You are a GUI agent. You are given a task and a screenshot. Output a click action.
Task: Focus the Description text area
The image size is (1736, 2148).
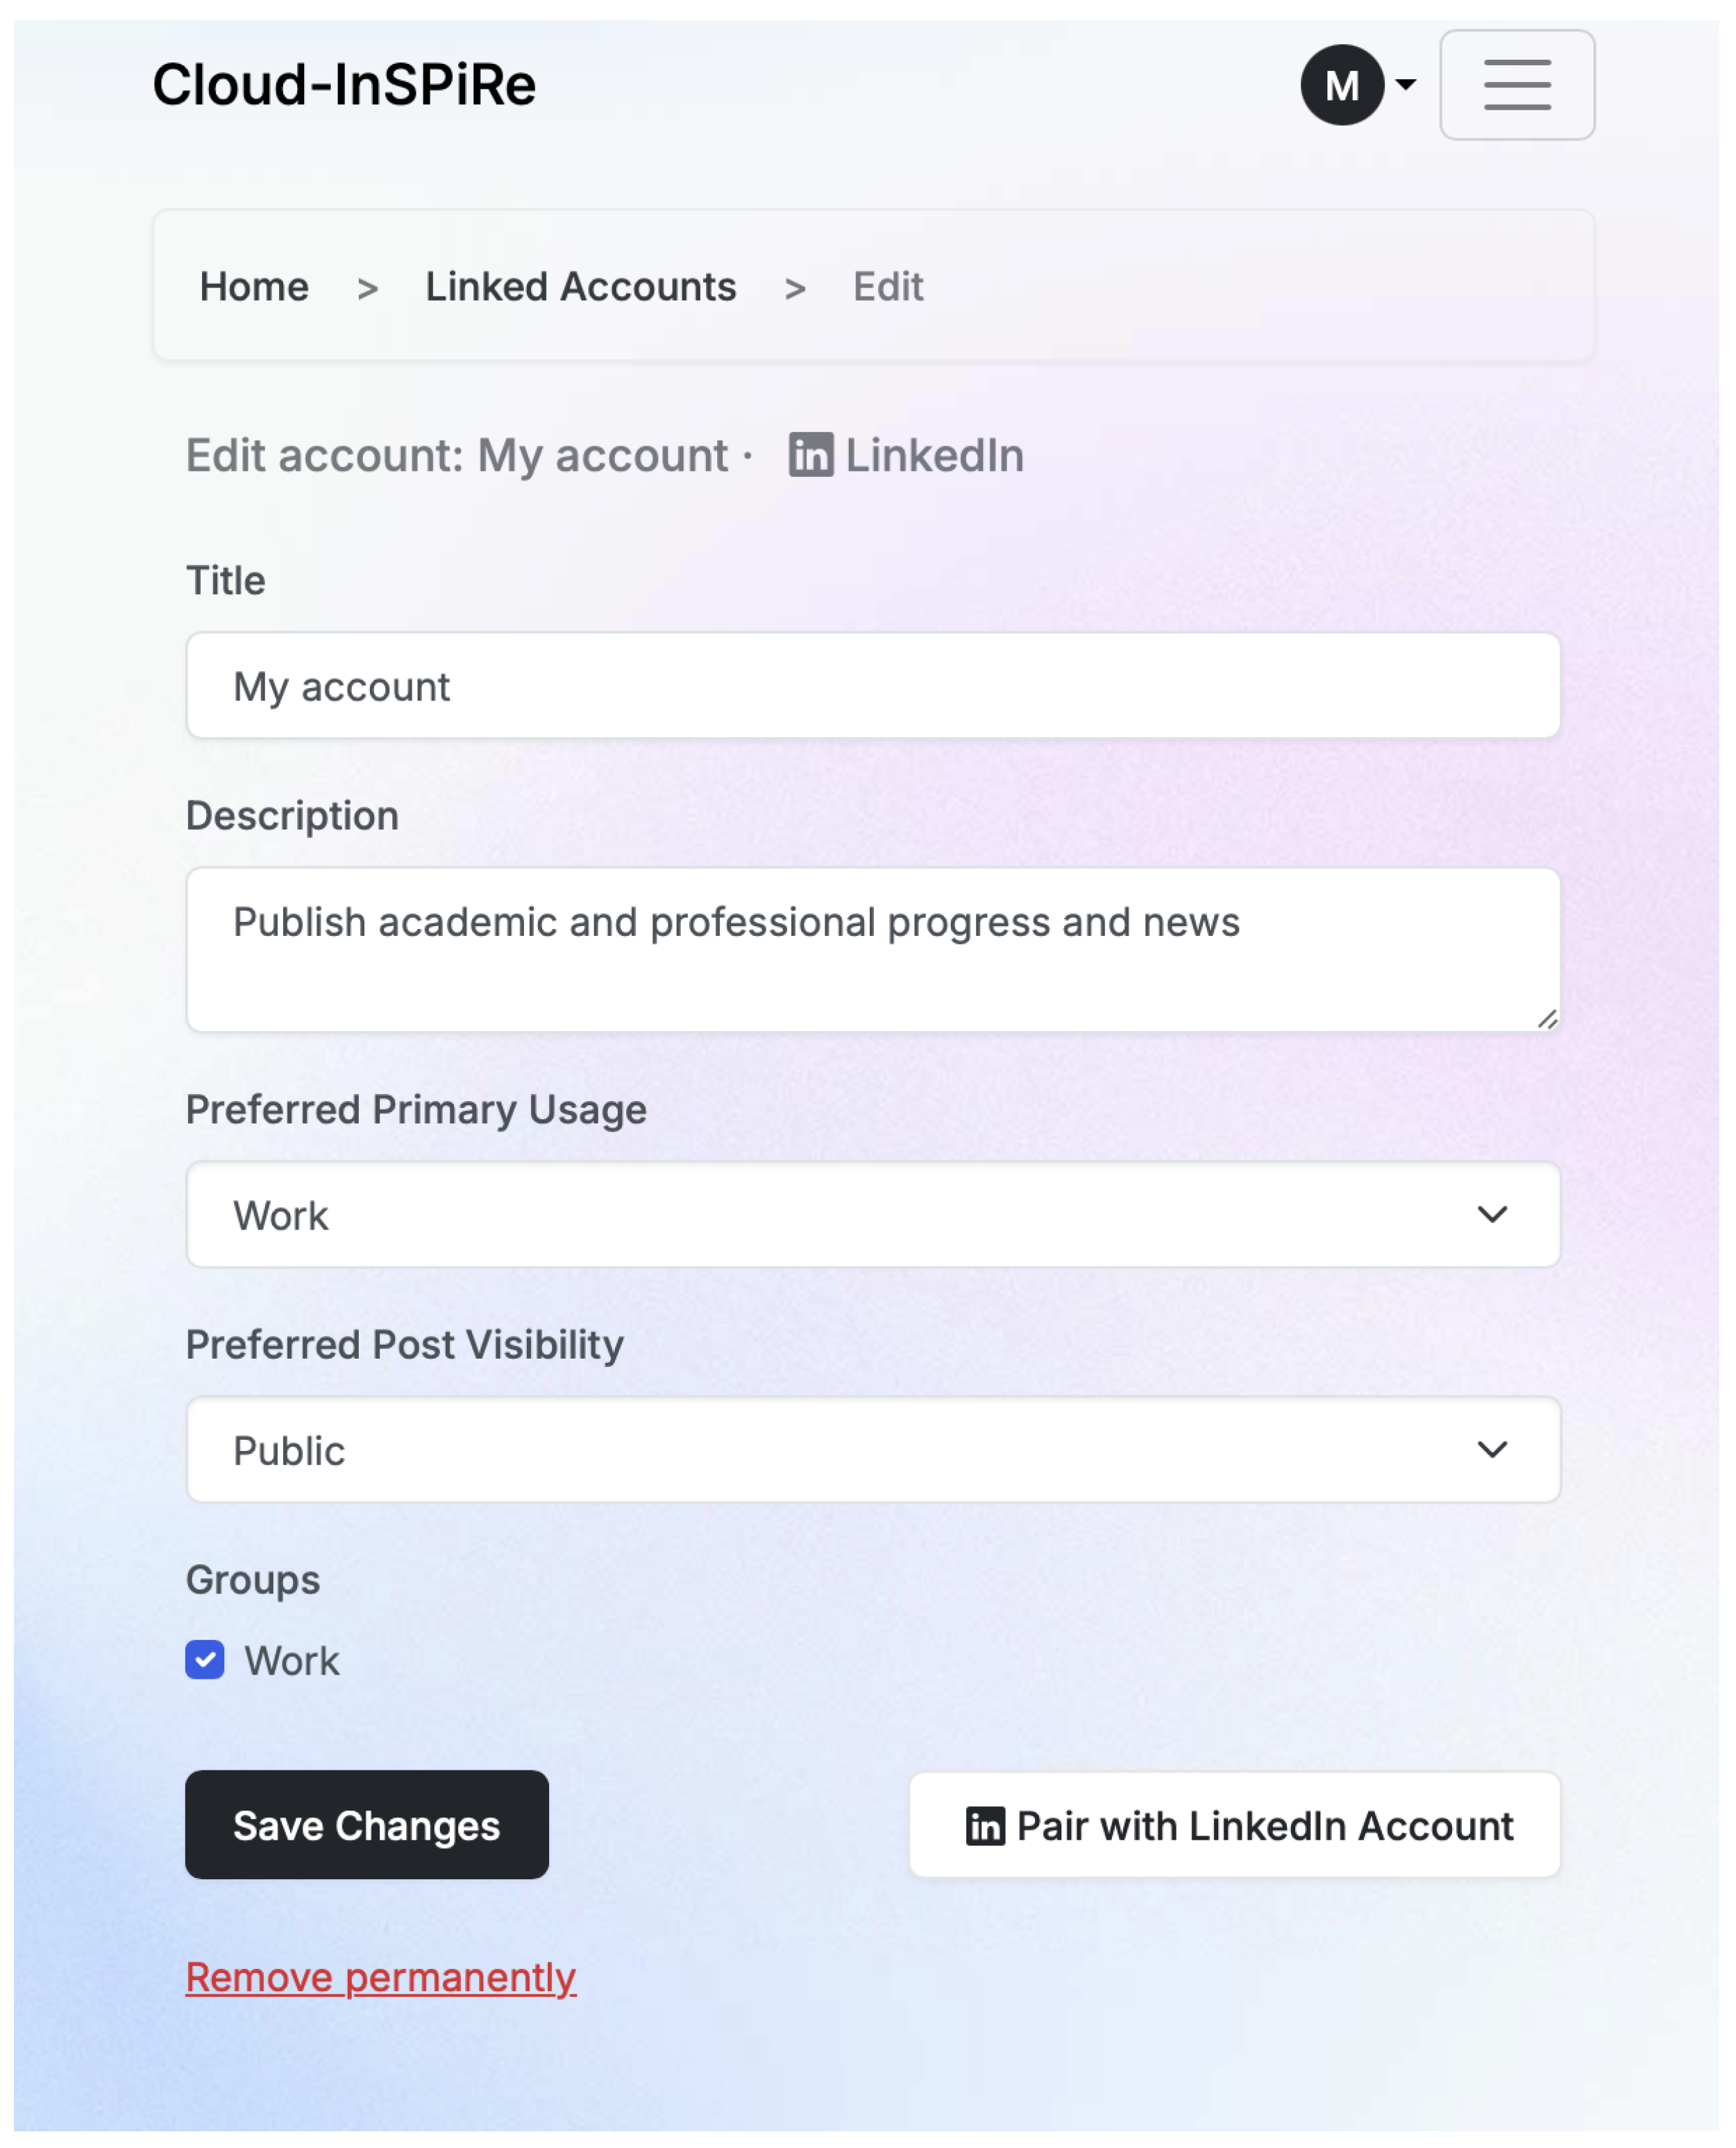872,948
